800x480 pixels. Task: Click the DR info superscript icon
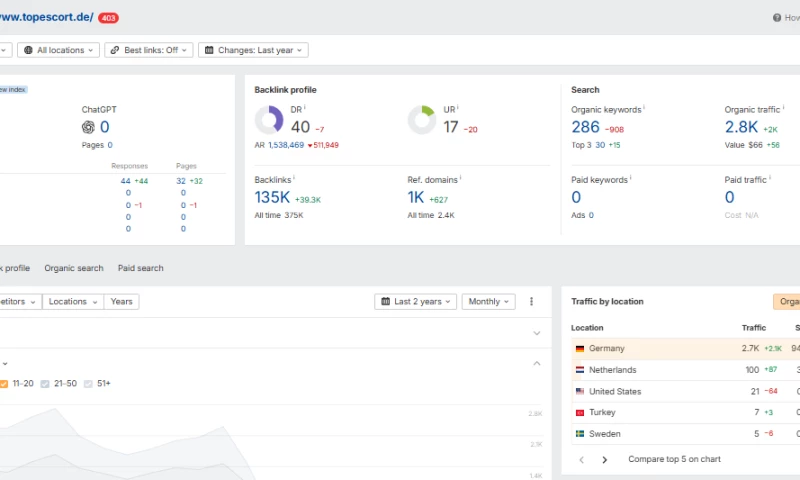click(x=305, y=107)
